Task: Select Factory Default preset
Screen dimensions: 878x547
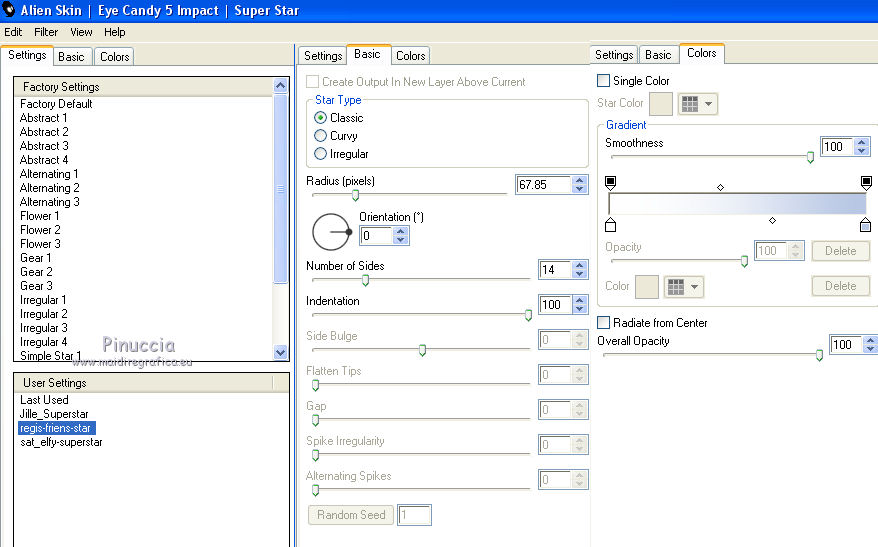Action: [x=56, y=104]
